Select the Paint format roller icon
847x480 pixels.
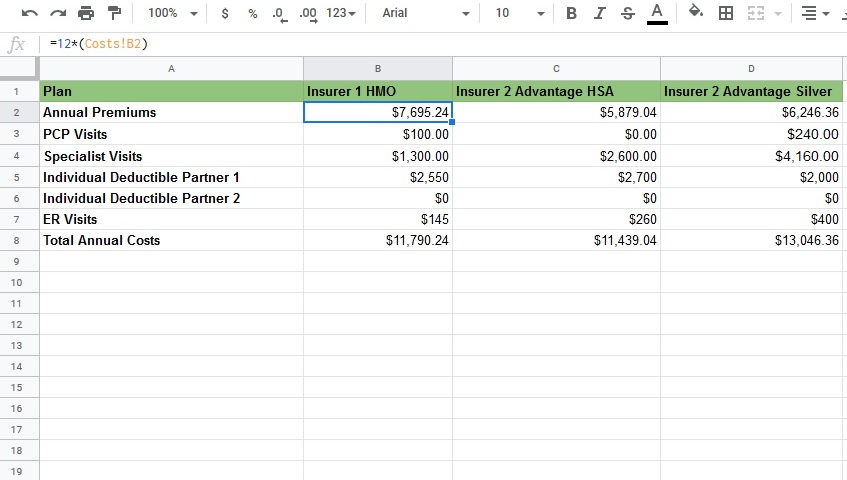coord(114,13)
